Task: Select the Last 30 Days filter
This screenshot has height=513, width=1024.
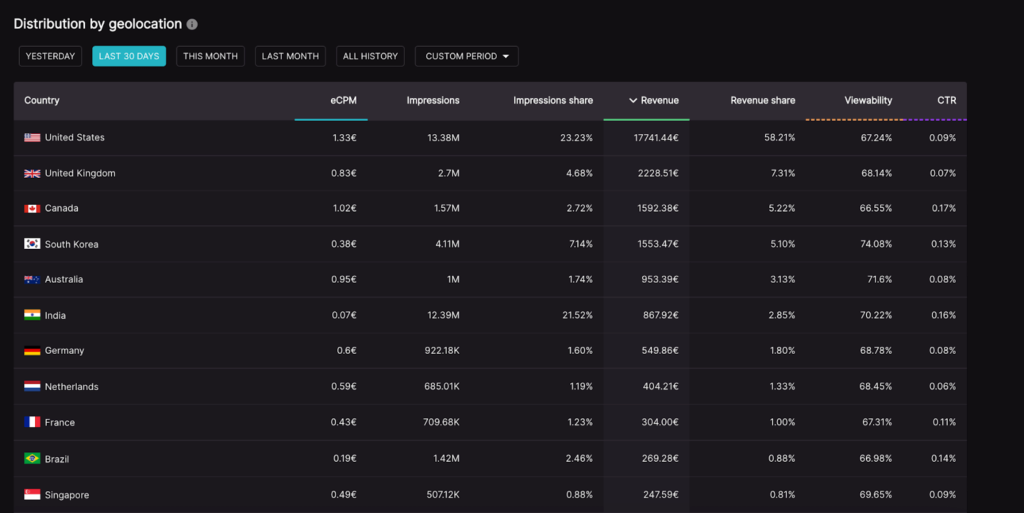Action: (x=129, y=56)
